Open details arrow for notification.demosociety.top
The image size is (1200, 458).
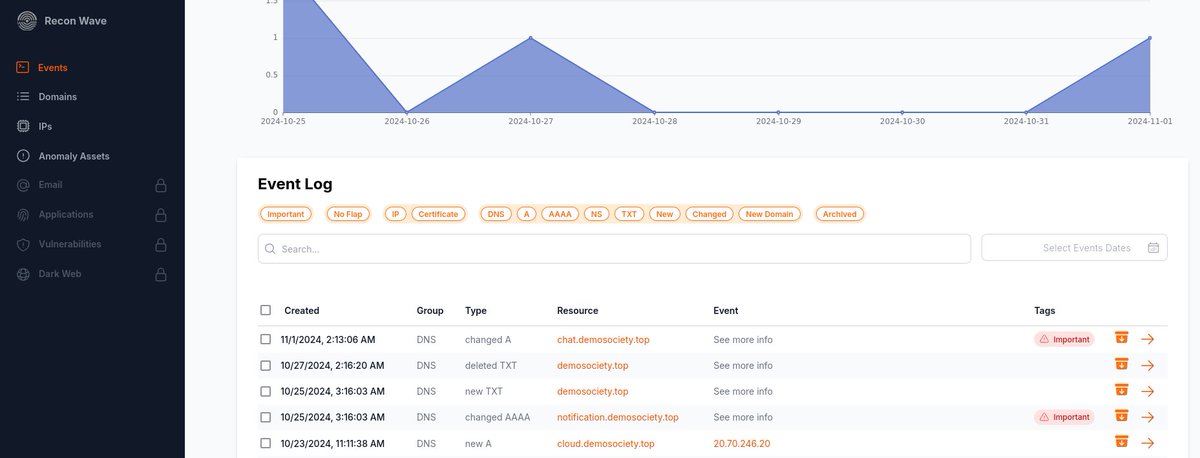pos(1148,417)
